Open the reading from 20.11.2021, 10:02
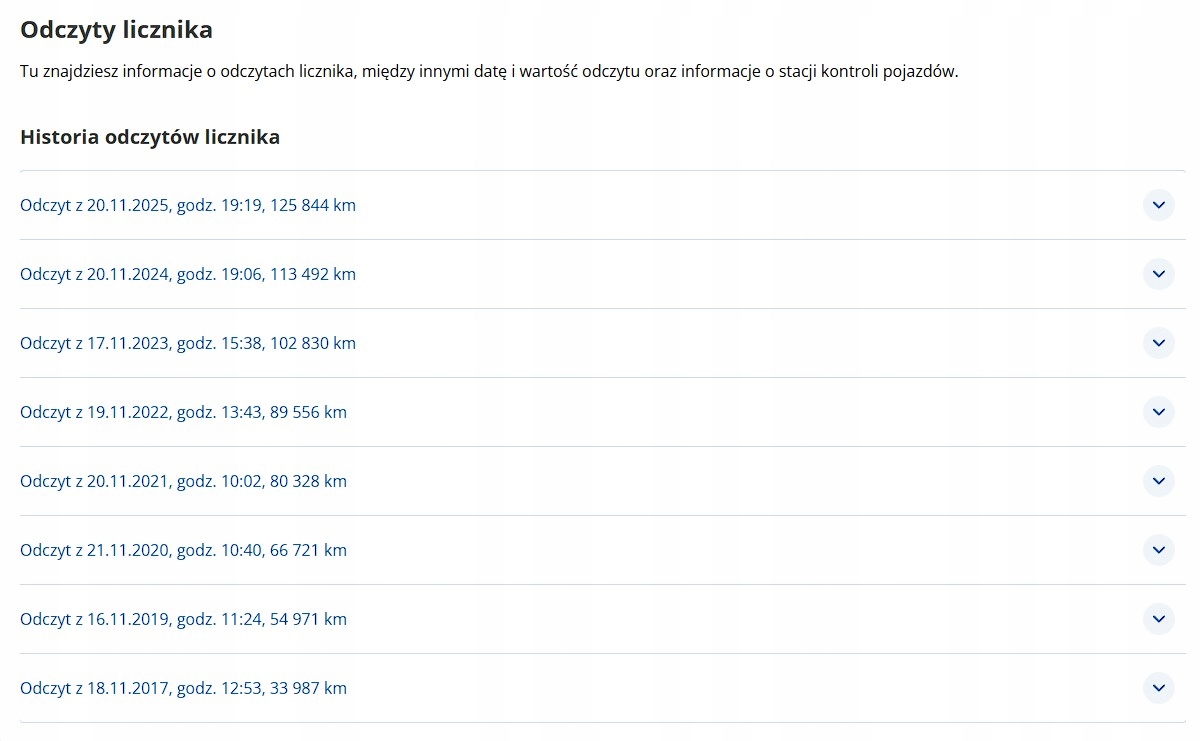 pos(183,481)
